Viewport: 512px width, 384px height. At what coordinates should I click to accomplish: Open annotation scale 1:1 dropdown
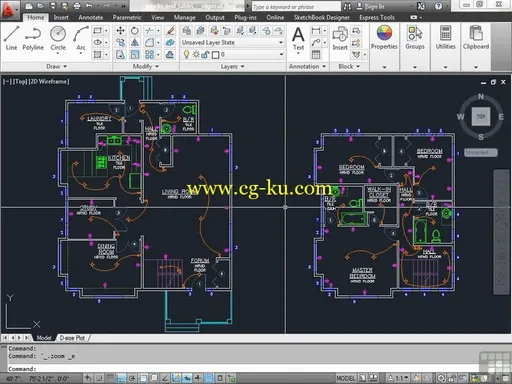(x=401, y=378)
